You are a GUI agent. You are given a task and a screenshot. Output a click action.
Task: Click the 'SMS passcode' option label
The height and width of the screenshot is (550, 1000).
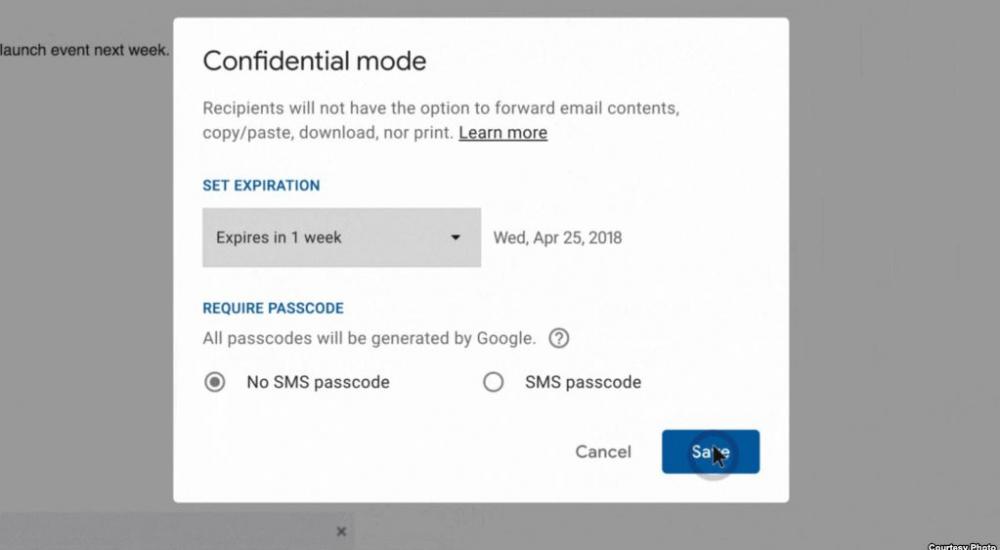583,382
